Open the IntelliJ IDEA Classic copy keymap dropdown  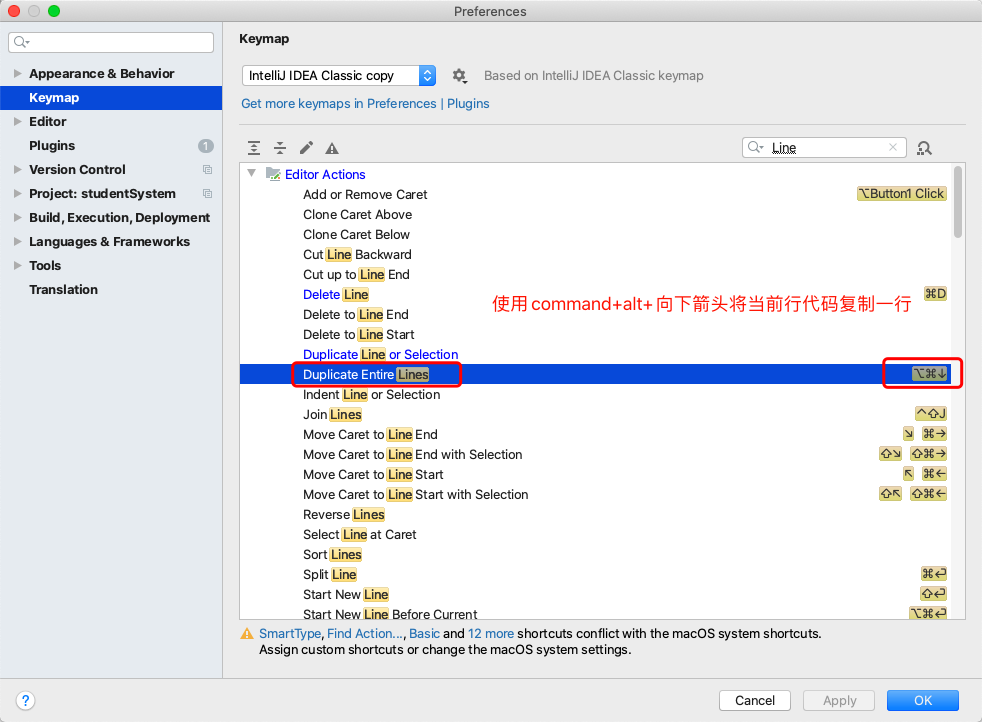339,76
